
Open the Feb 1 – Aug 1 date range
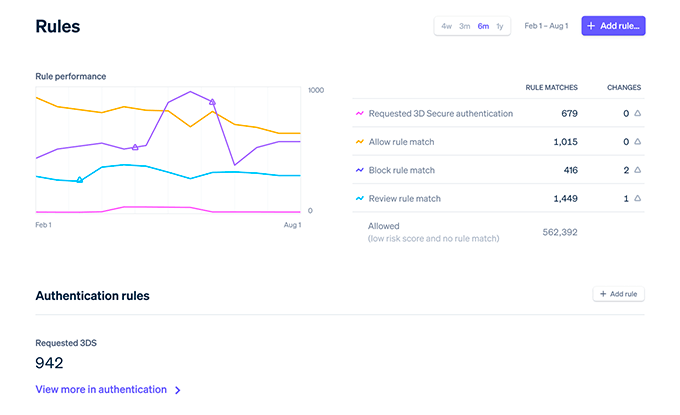[x=546, y=26]
